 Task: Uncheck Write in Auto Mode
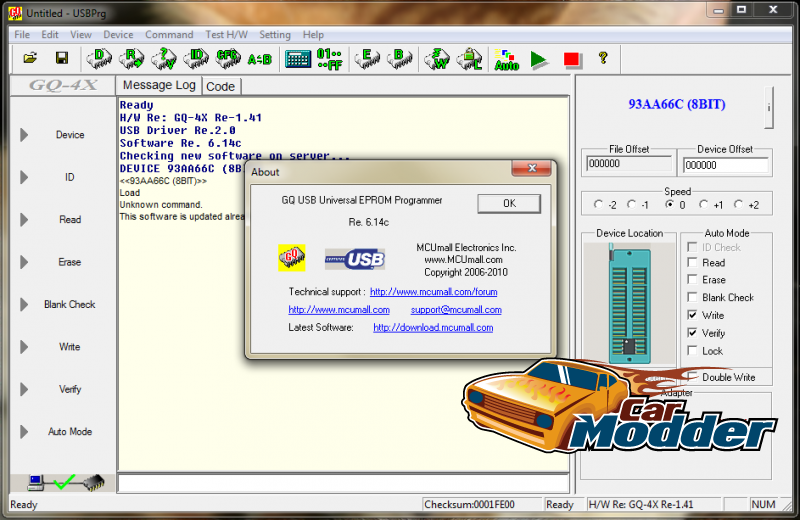[x=692, y=315]
